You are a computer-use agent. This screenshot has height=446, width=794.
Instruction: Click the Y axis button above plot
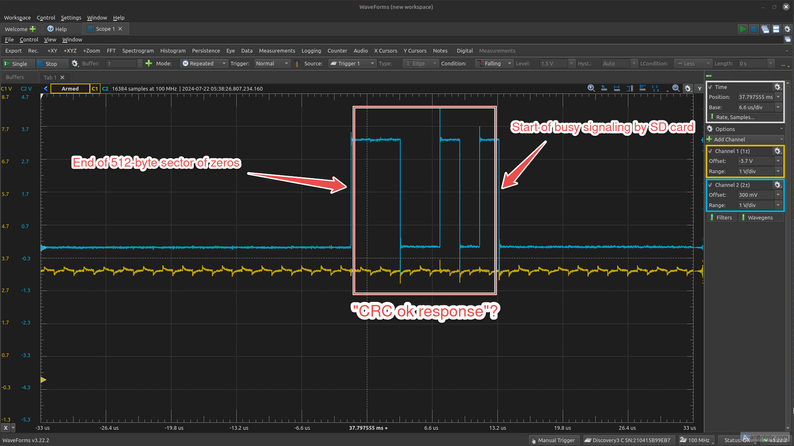pos(699,88)
